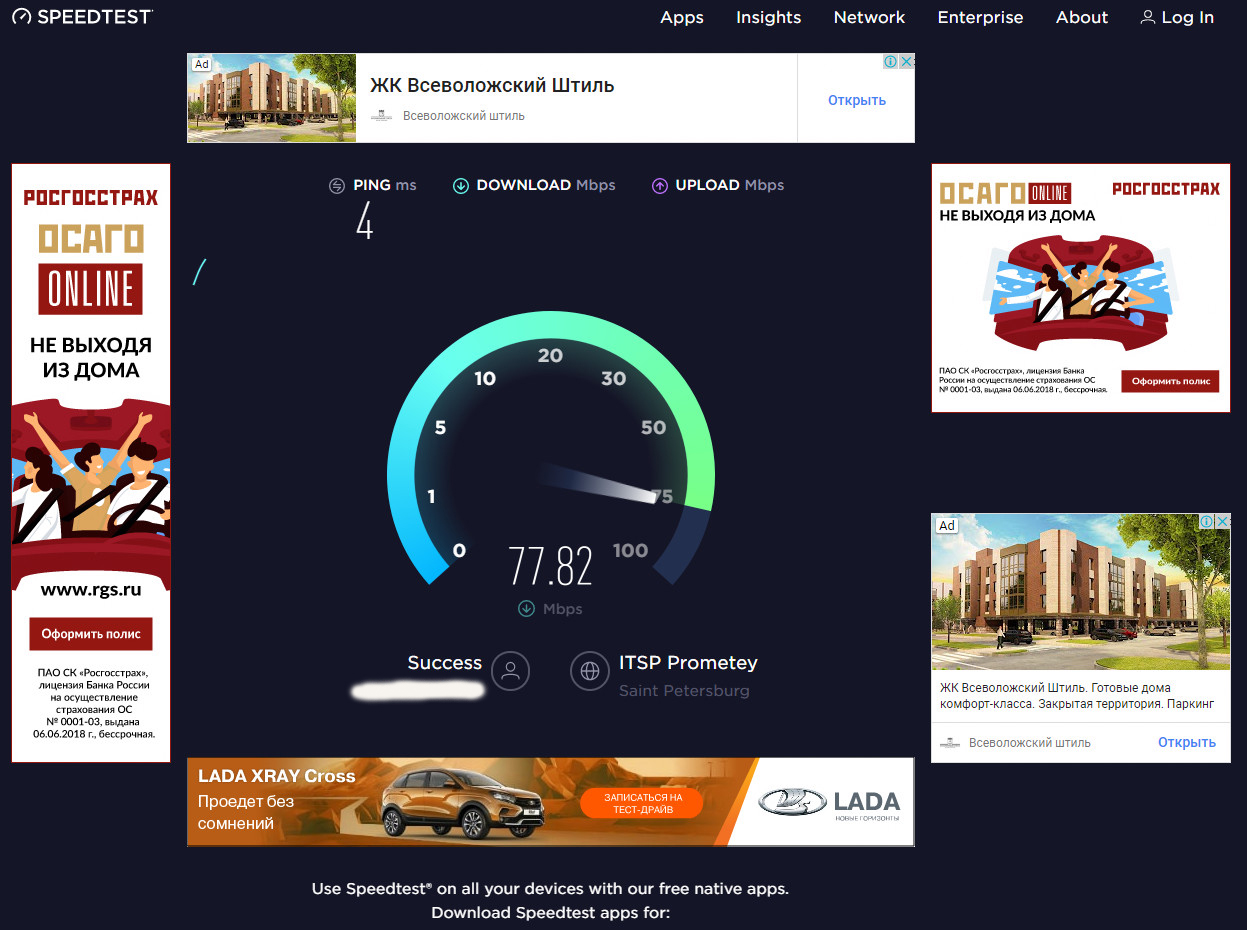The image size is (1247, 930).
Task: Click the ЖК Всеволожский Штиль headline in top ad
Action: click(492, 85)
